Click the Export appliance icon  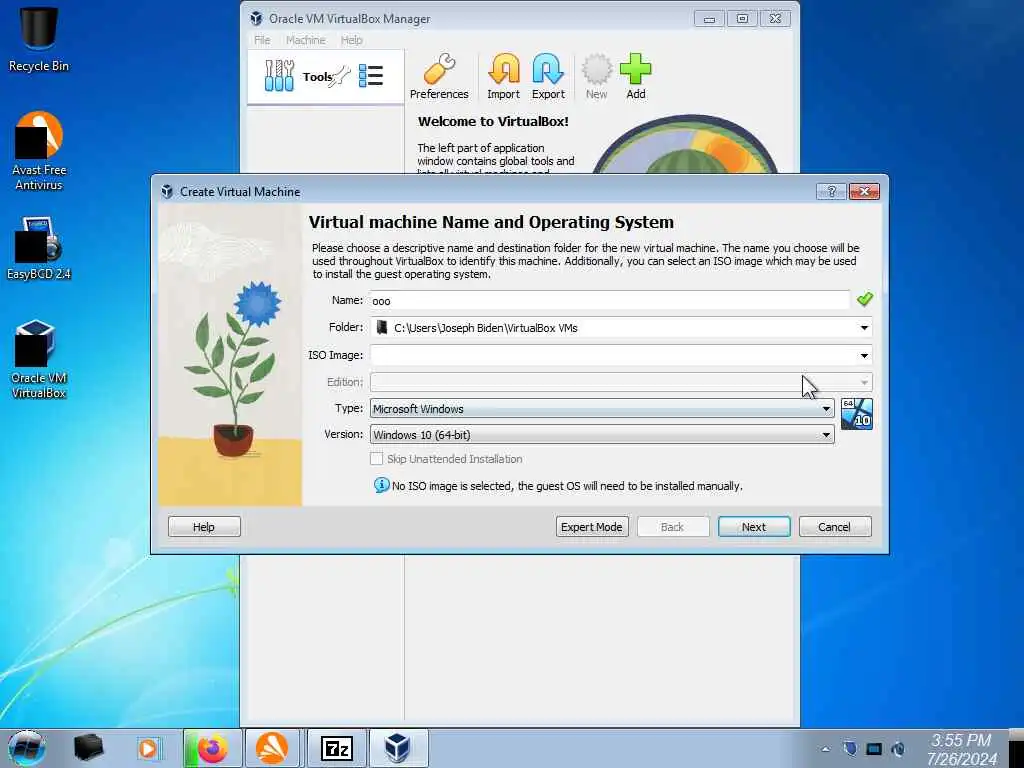[x=548, y=76]
